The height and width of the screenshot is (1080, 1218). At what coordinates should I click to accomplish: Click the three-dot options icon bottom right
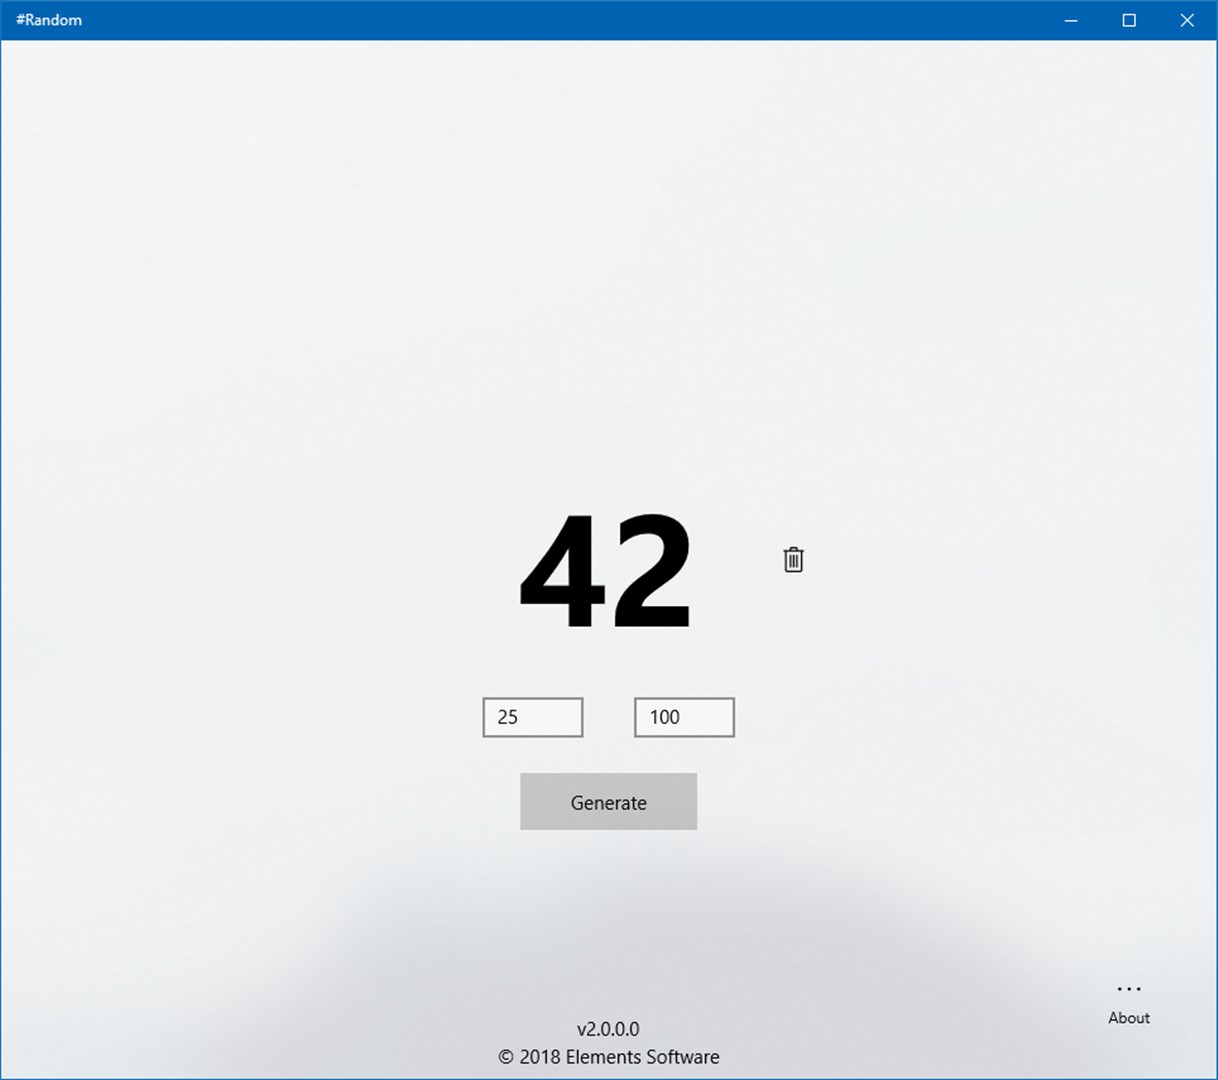click(1128, 988)
